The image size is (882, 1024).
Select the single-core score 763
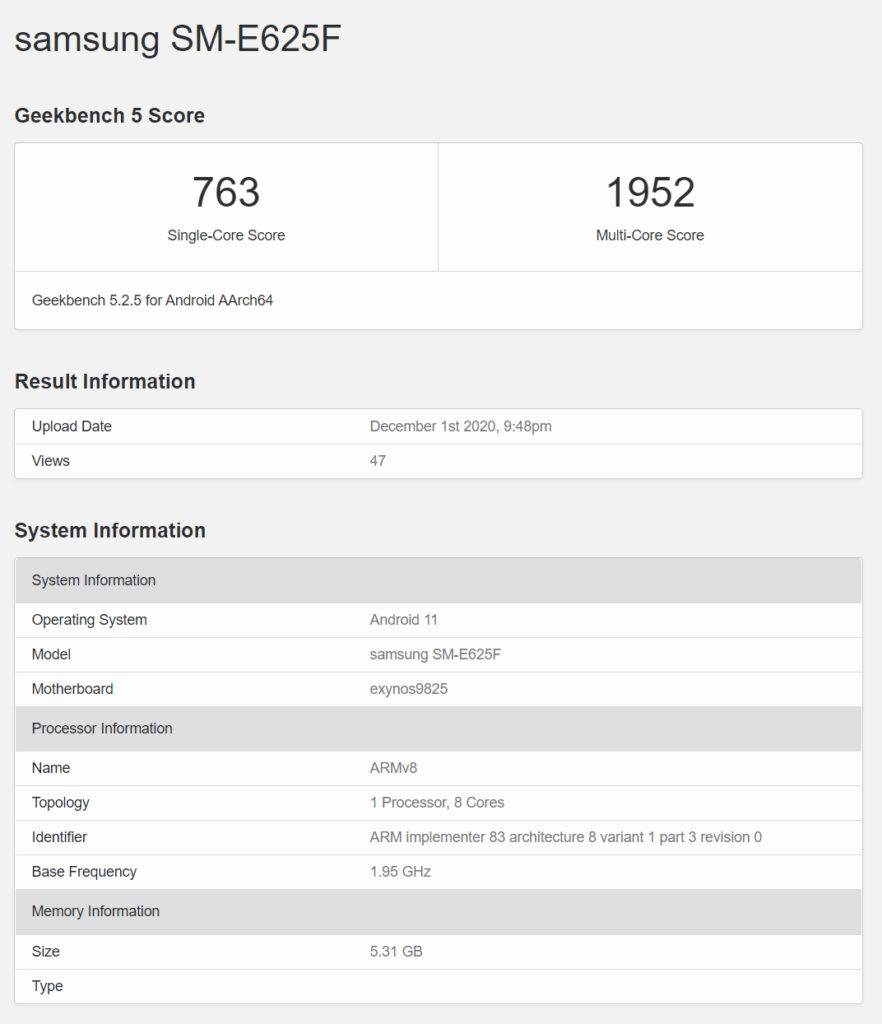point(226,192)
